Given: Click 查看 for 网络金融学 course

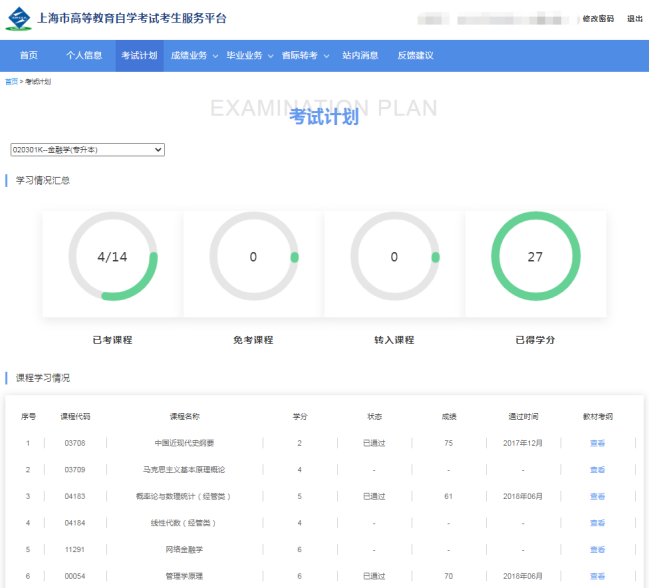Looking at the screenshot, I should pos(597,549).
